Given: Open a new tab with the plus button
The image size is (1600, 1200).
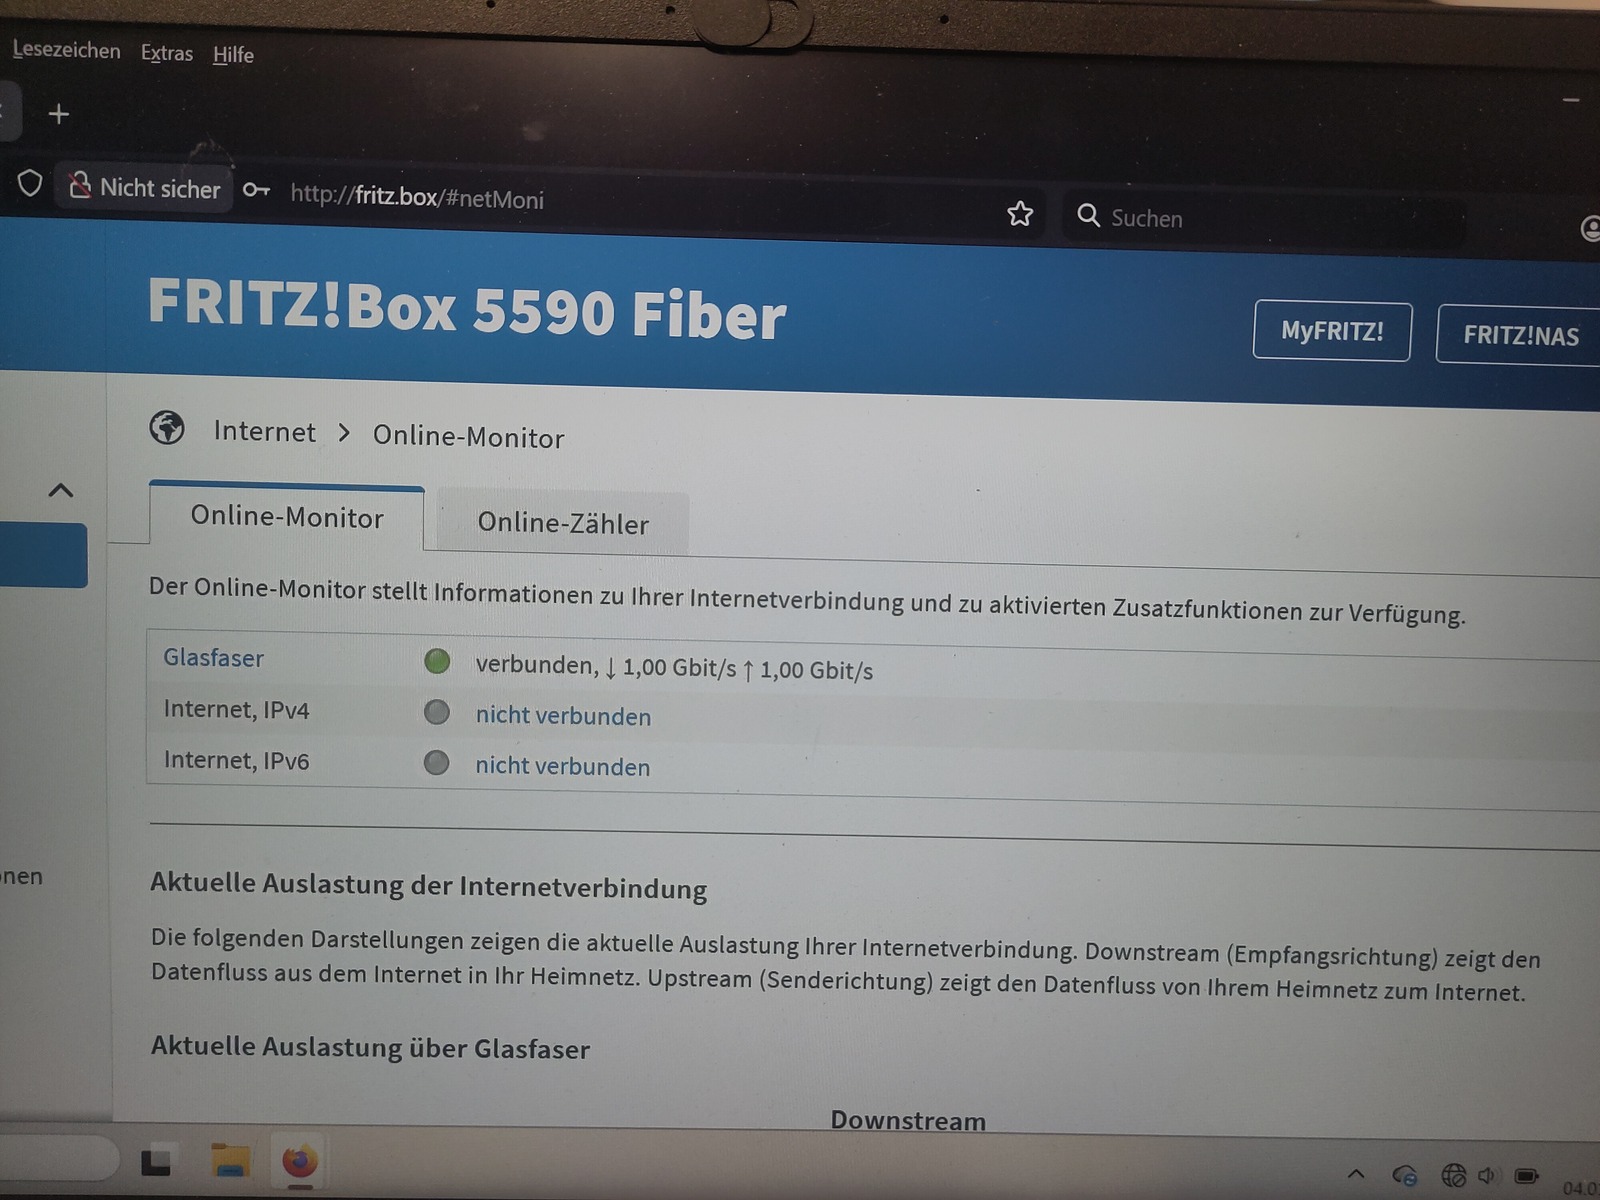Looking at the screenshot, I should [x=59, y=114].
